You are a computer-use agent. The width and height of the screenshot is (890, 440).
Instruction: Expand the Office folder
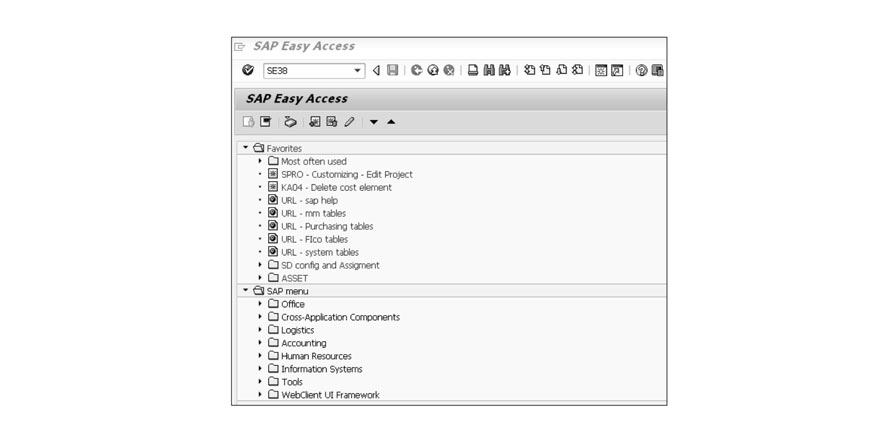260,304
